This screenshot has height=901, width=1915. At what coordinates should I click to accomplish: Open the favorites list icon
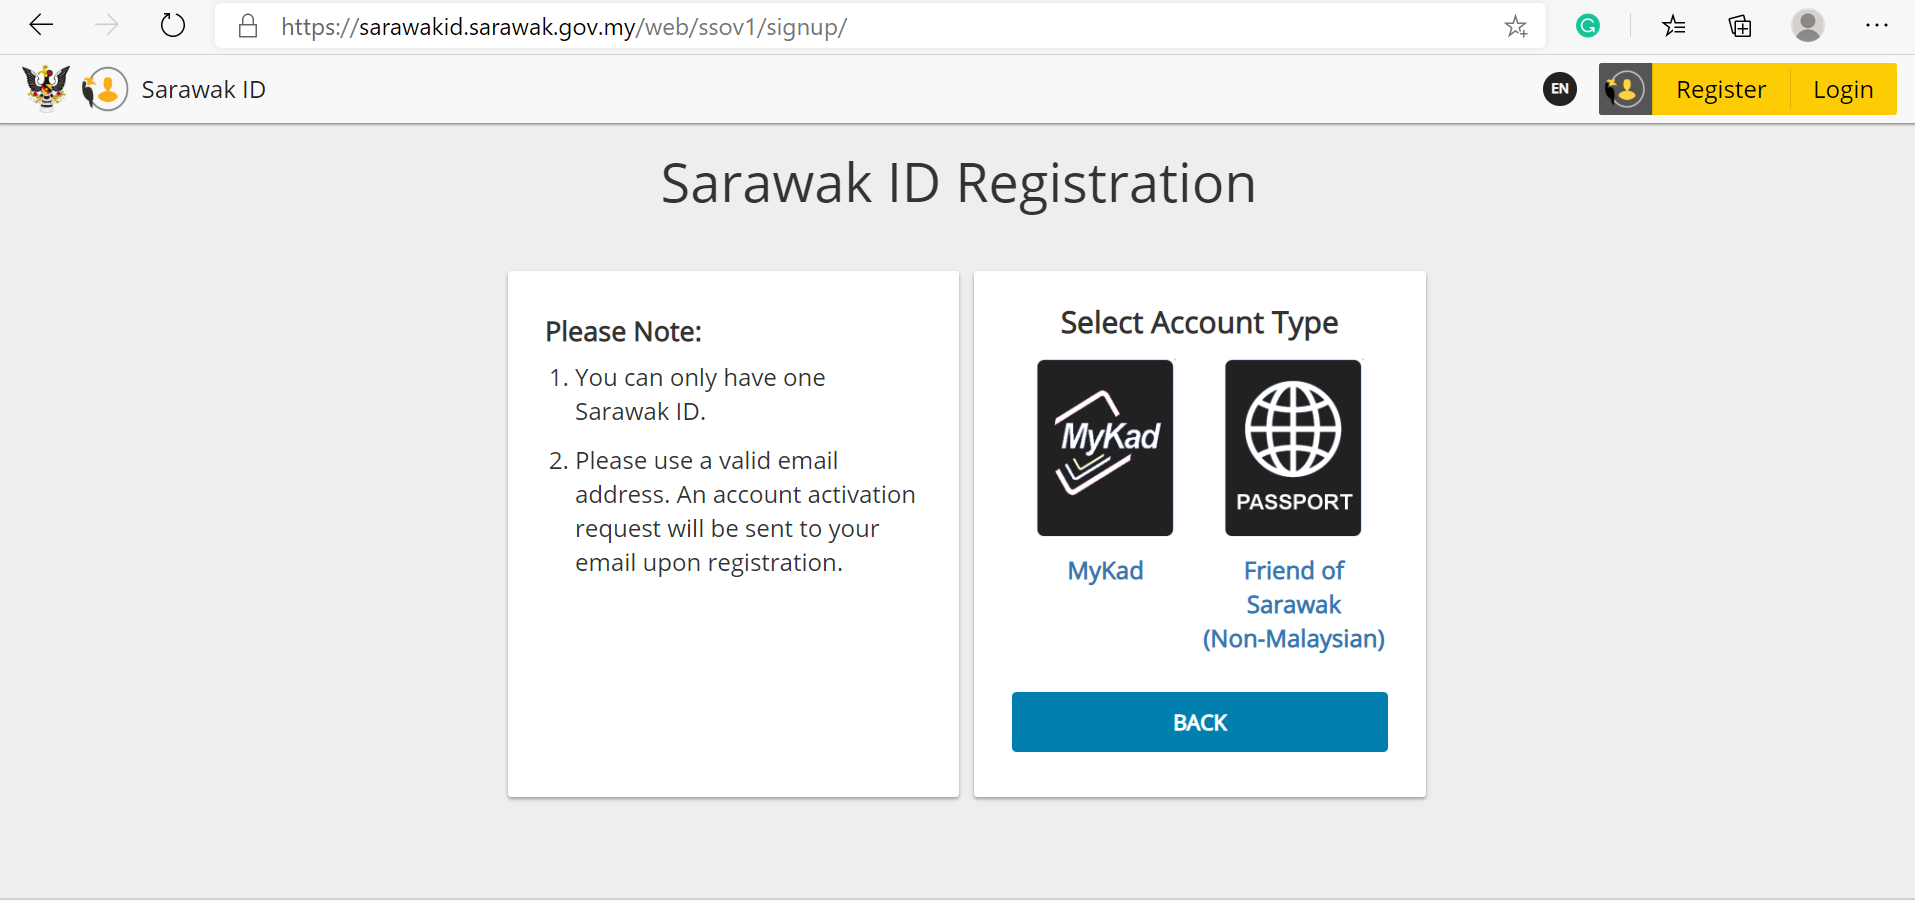click(1673, 26)
